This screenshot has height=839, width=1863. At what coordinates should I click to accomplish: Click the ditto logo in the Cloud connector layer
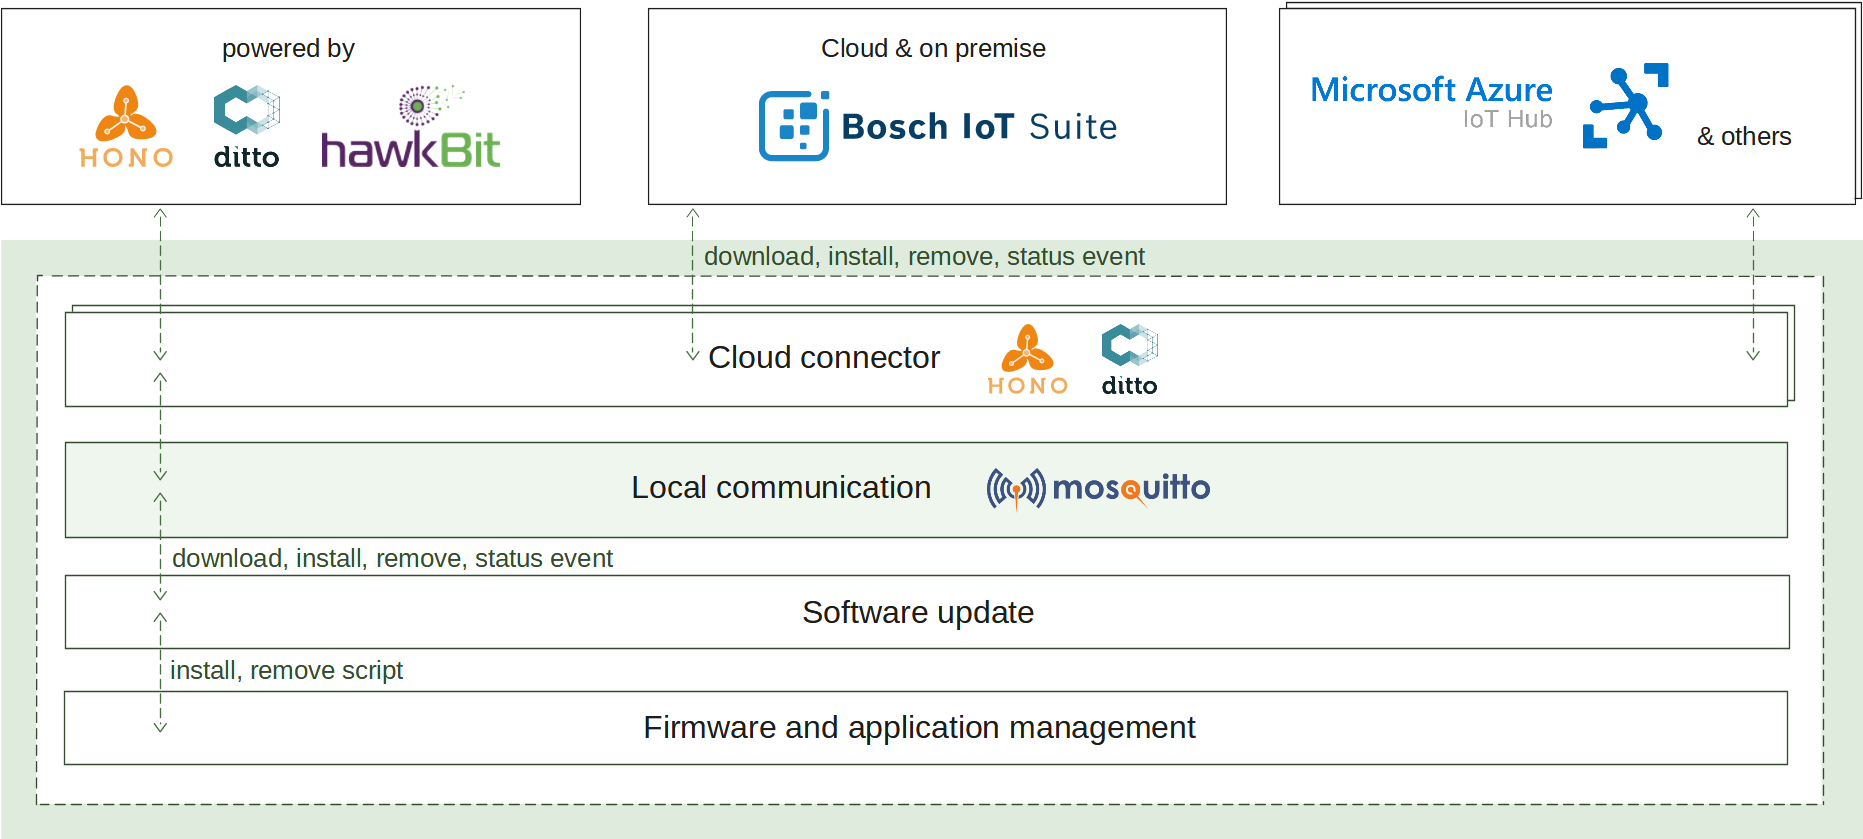[1130, 360]
